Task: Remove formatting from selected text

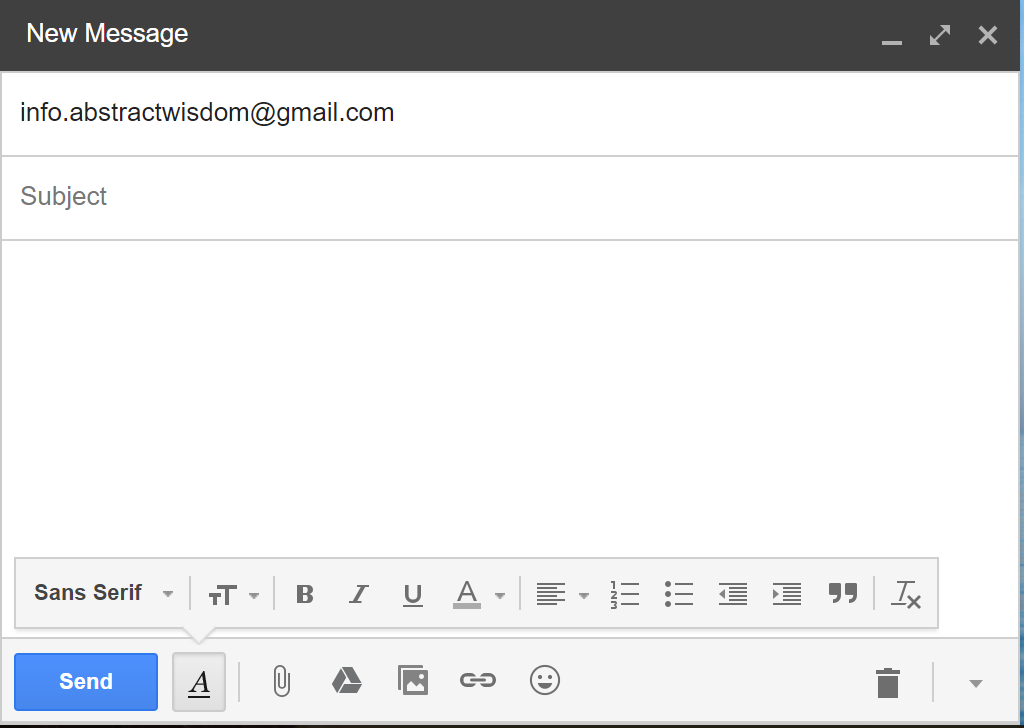Action: [906, 594]
